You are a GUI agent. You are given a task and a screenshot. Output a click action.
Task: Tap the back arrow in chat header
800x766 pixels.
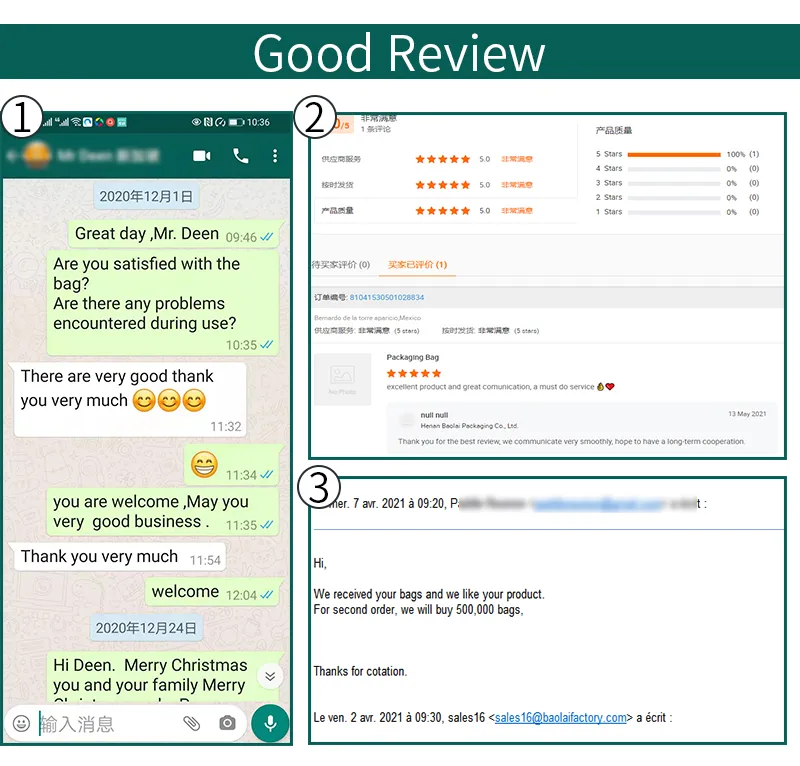tap(12, 156)
